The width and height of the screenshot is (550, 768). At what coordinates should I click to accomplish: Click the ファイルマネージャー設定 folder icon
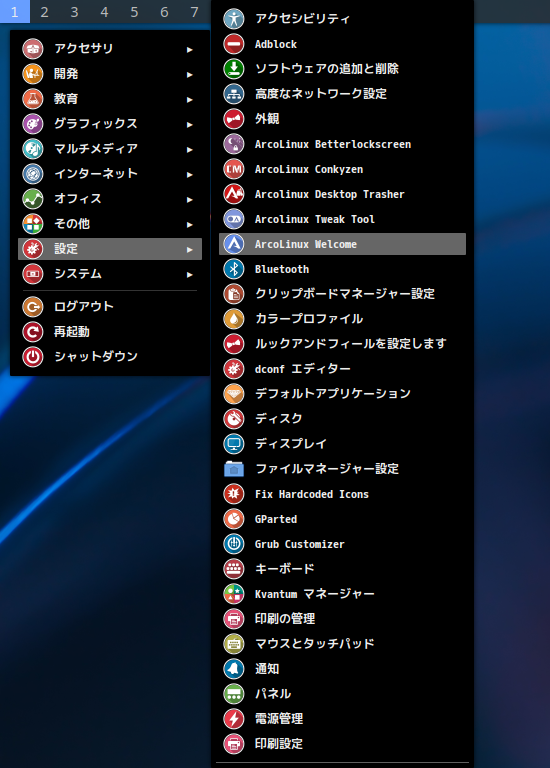[234, 469]
